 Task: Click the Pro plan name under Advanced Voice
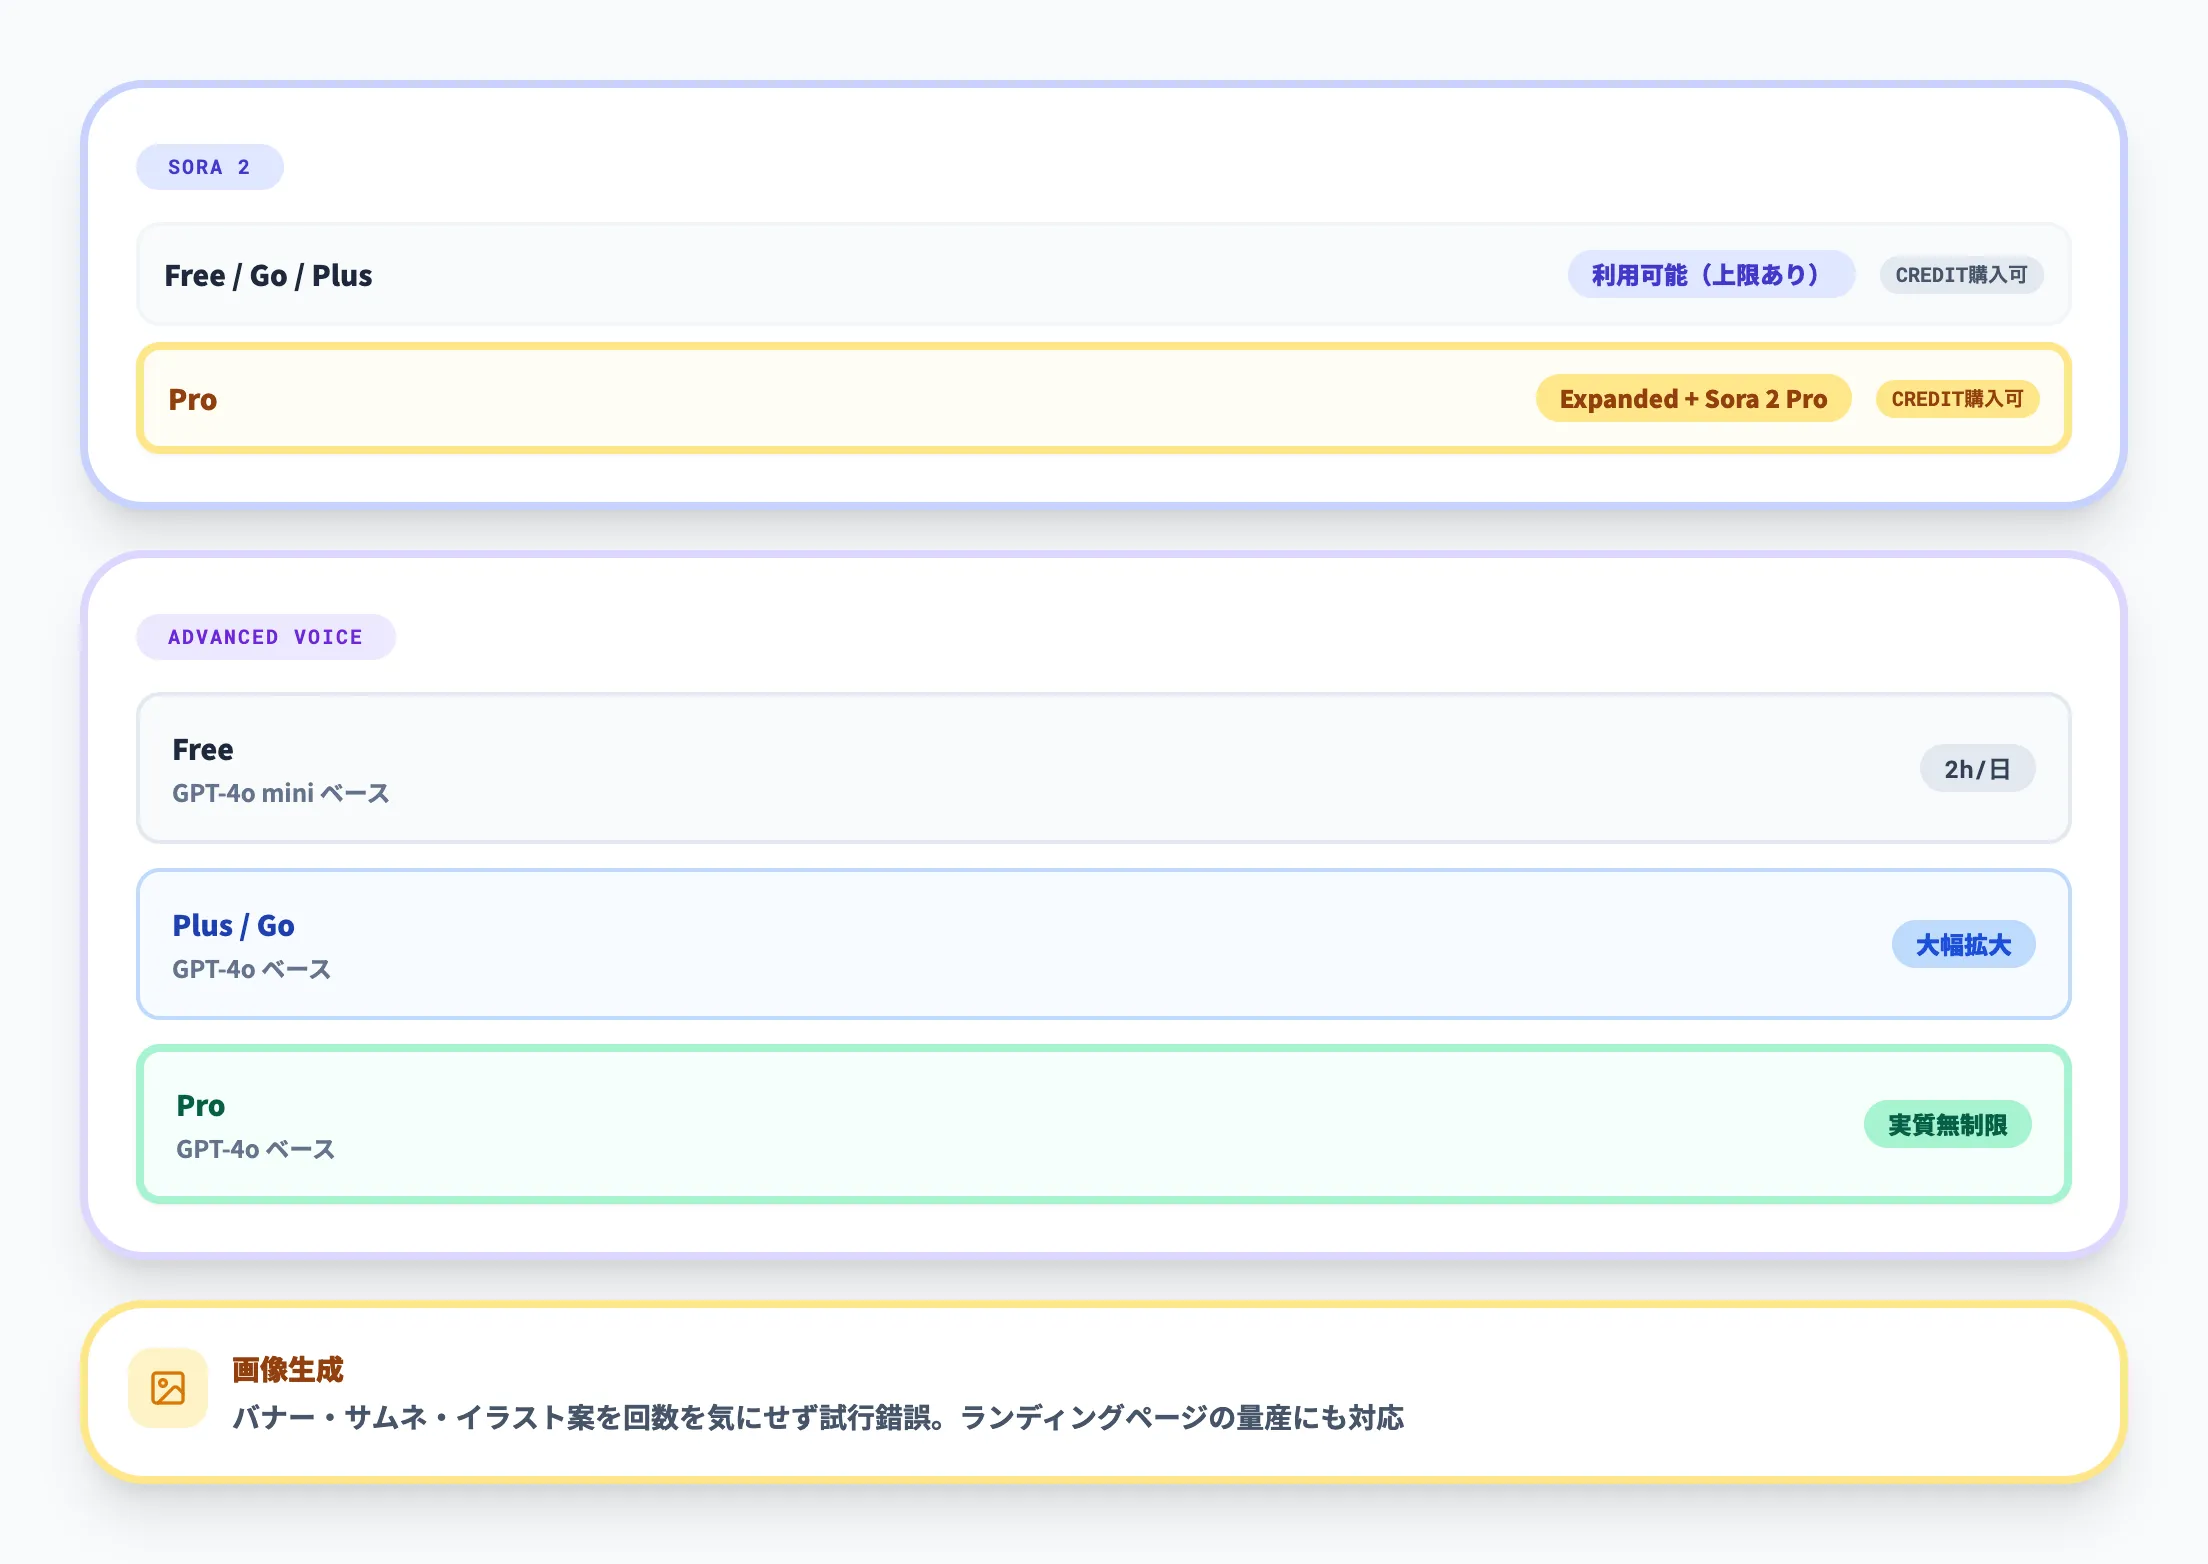[201, 1105]
